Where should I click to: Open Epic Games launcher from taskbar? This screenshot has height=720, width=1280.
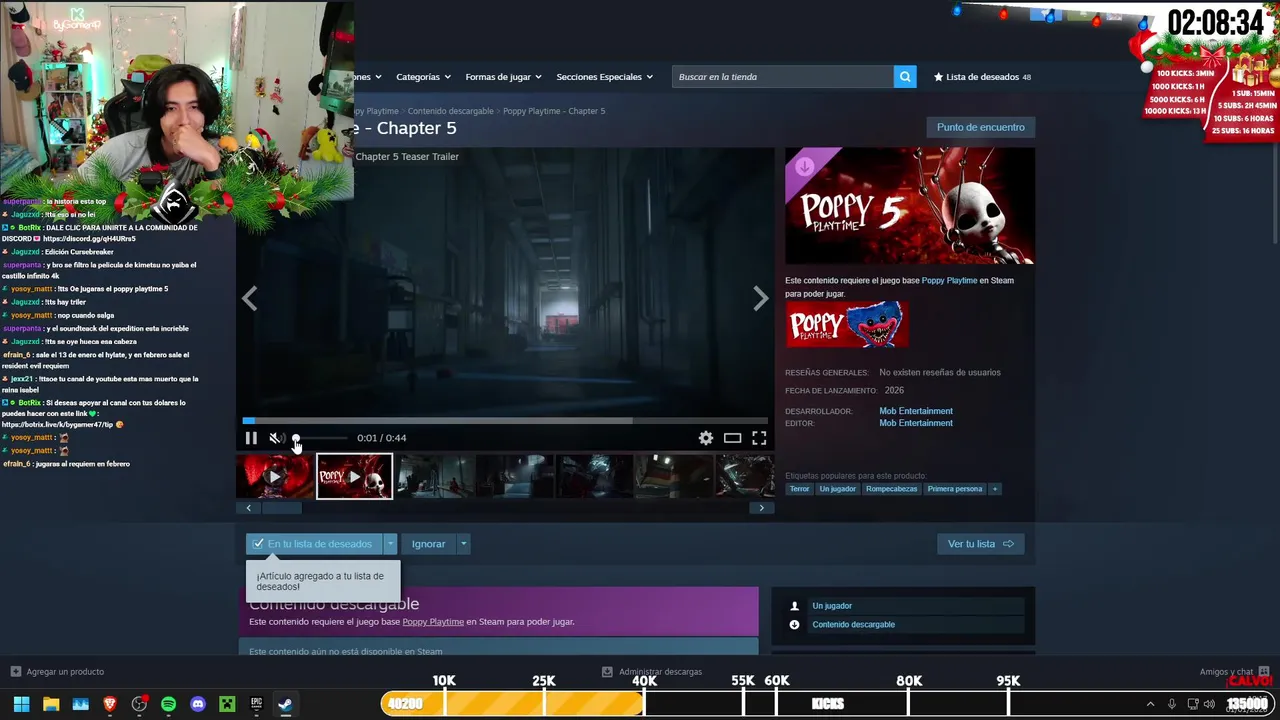pyautogui.click(x=256, y=704)
